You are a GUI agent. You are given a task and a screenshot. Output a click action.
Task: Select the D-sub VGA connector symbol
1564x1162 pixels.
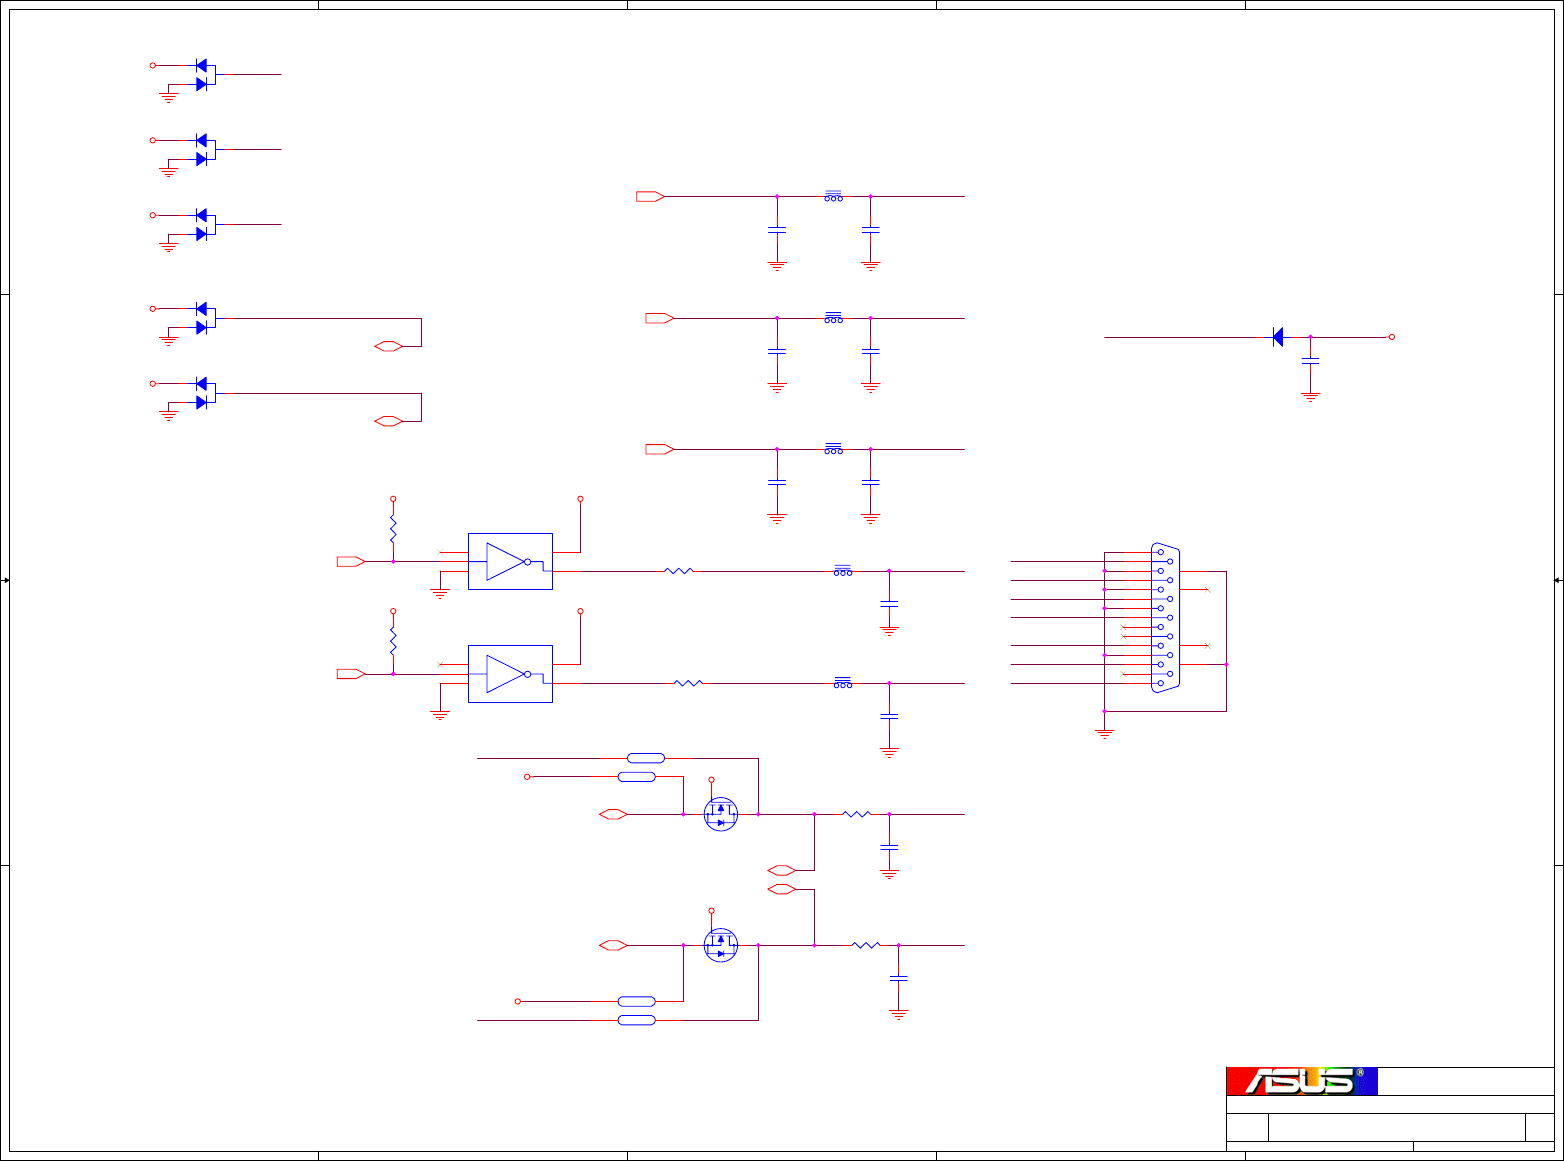coord(1165,617)
